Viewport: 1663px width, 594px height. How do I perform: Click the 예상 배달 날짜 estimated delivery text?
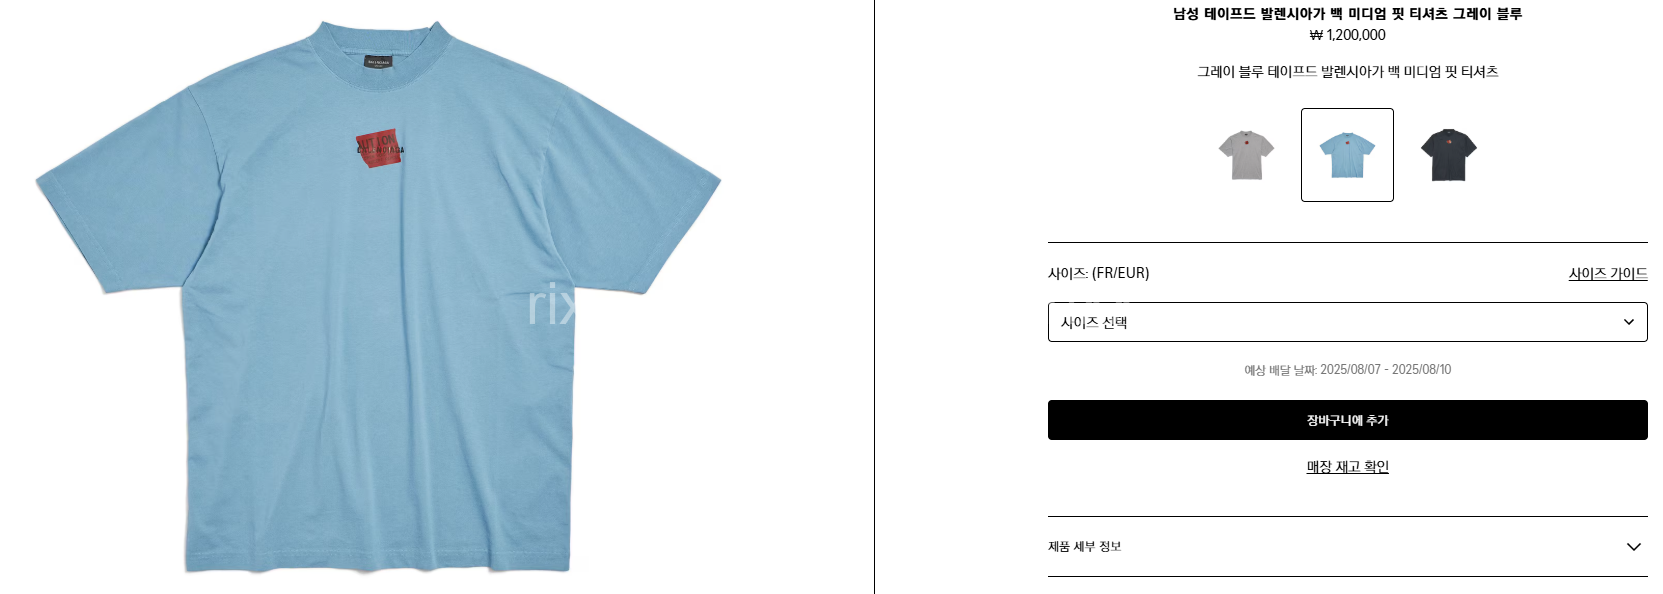(1347, 370)
